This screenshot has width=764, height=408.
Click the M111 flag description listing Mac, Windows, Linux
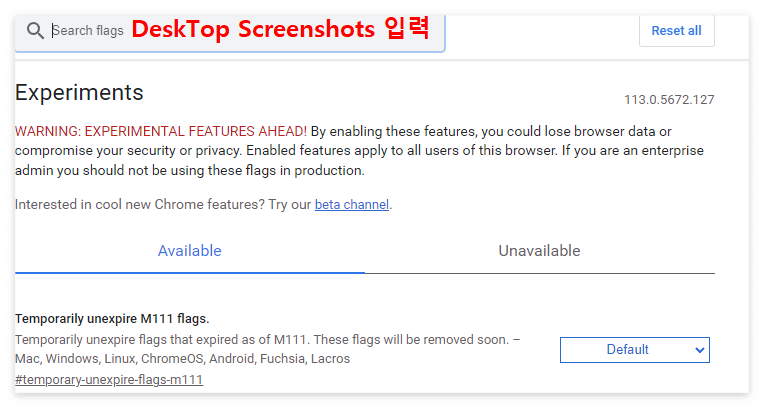pyautogui.click(x=267, y=349)
